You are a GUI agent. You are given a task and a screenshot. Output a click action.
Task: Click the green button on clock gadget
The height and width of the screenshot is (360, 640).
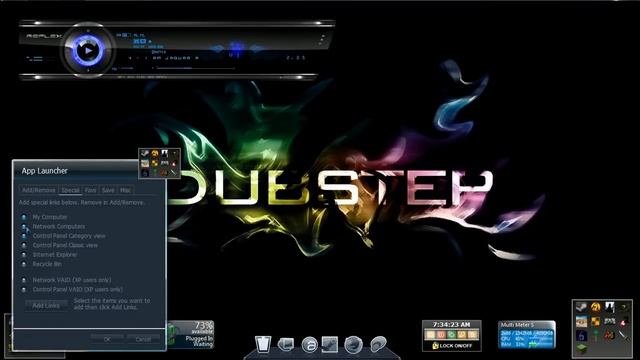point(451,335)
